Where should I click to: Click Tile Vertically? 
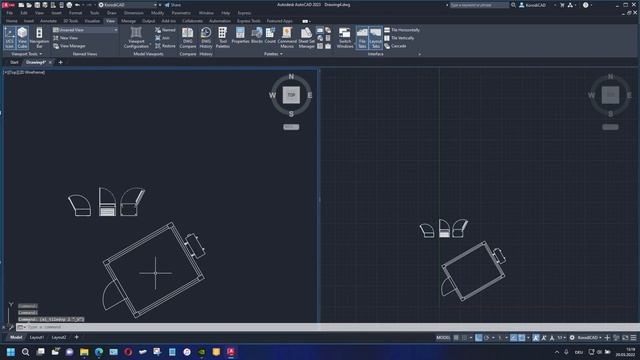pos(399,38)
